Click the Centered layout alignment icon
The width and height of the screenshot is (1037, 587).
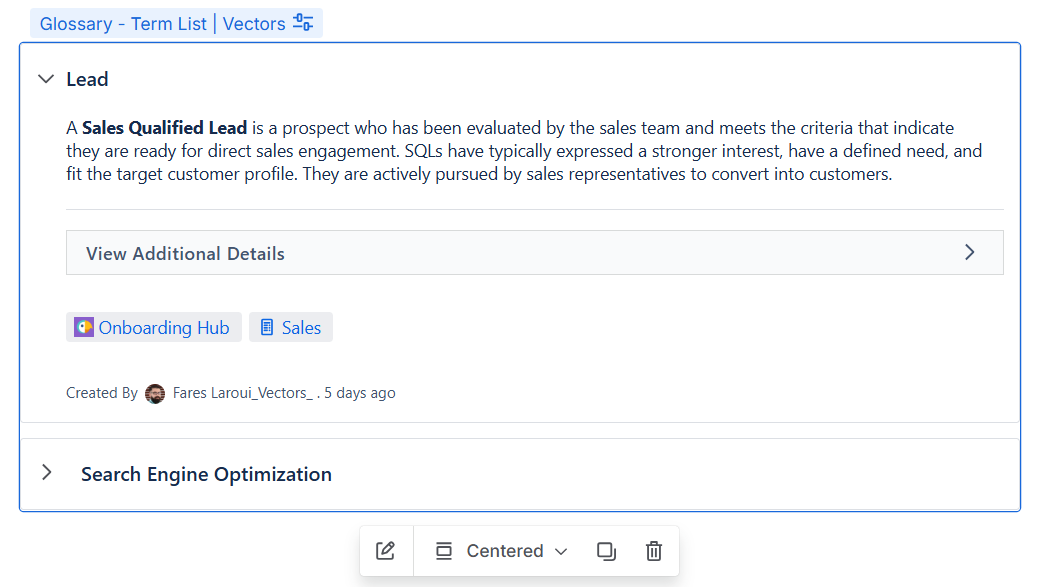pos(444,551)
